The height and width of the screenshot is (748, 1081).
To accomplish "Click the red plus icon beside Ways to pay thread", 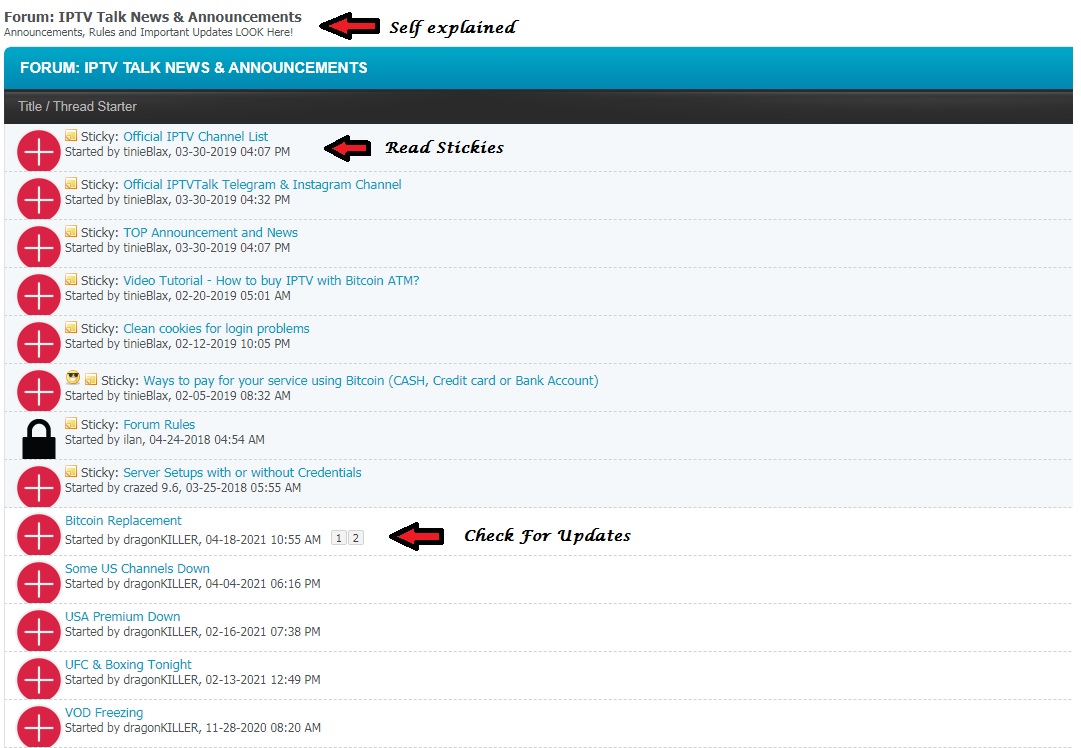I will 39,391.
